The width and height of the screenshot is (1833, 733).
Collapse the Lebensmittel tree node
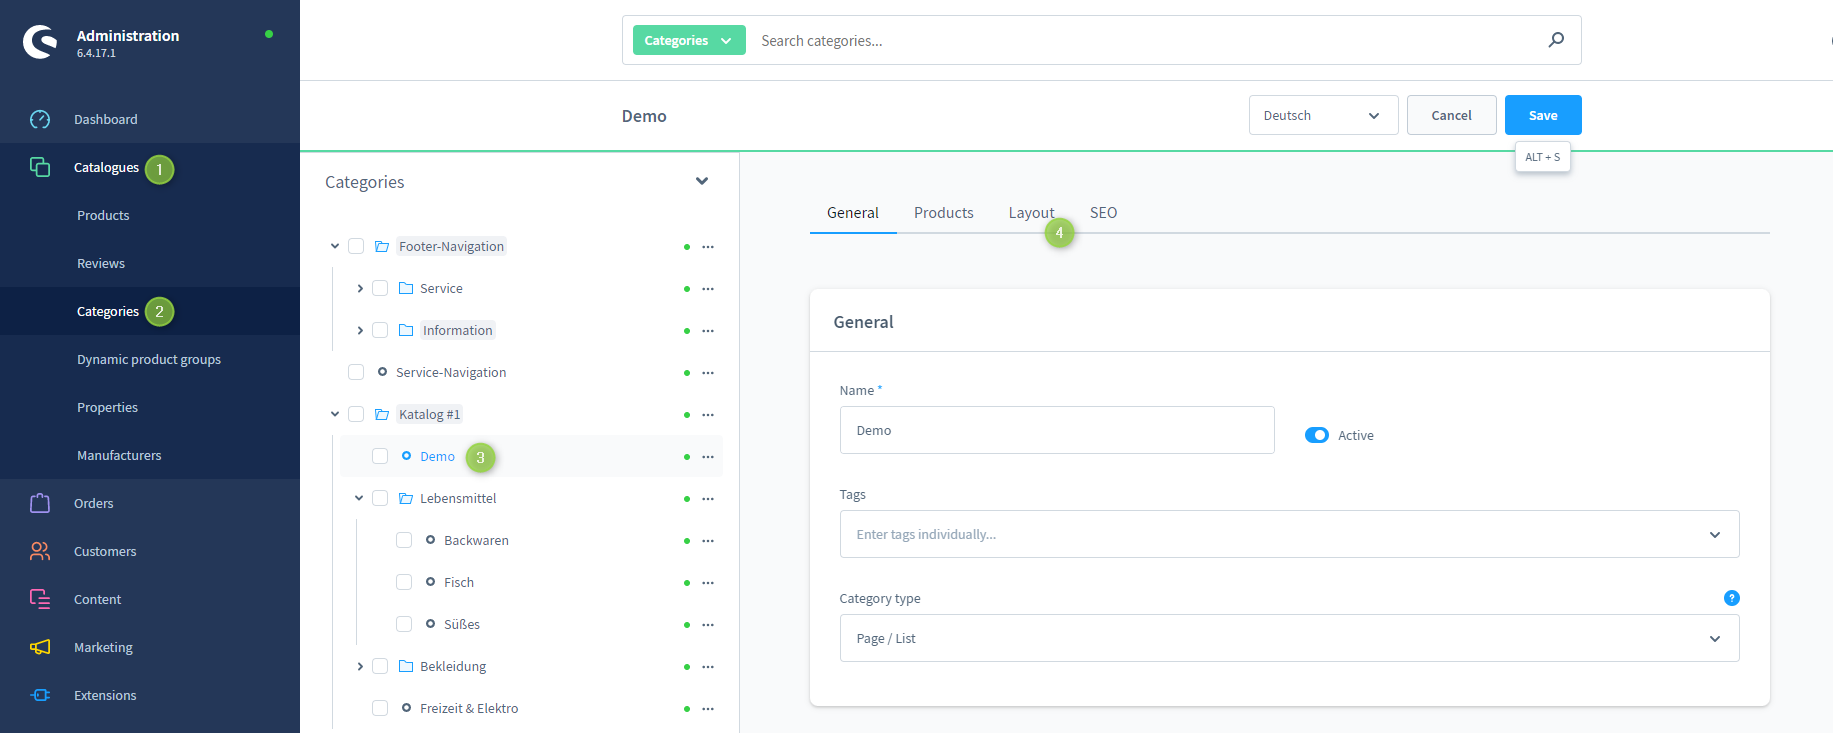359,498
